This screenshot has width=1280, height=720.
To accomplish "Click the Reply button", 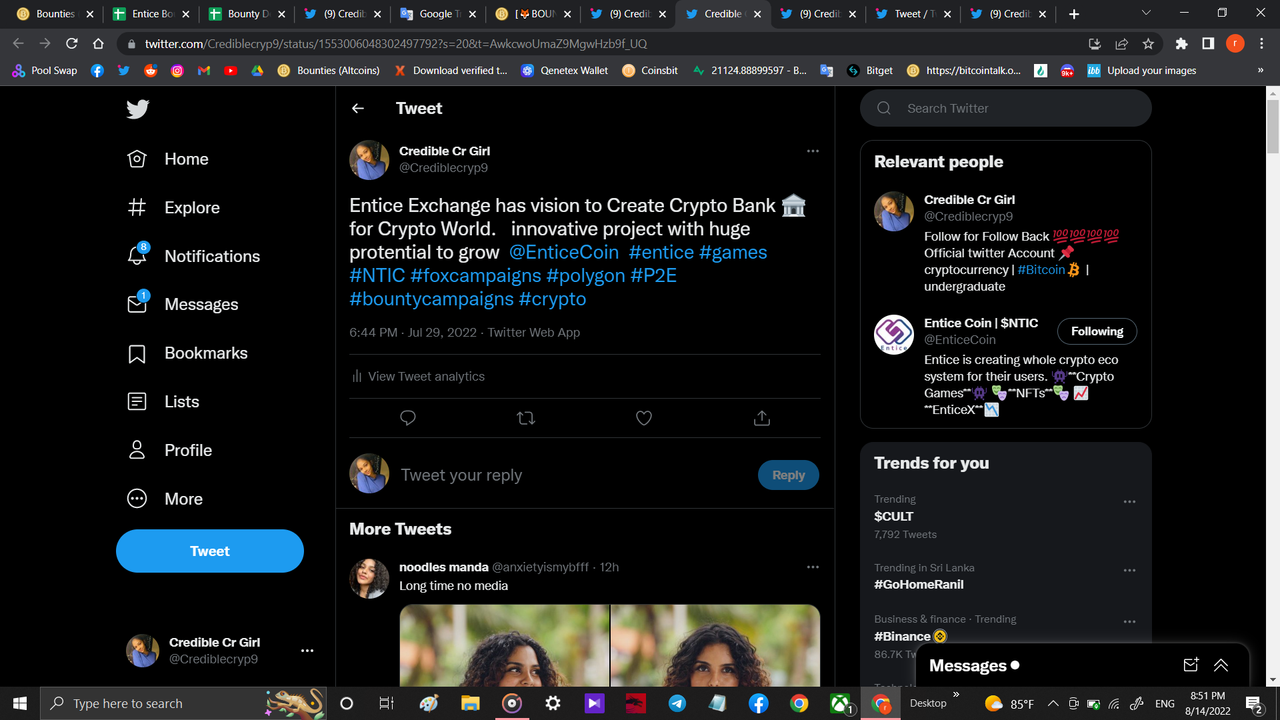I will point(788,475).
